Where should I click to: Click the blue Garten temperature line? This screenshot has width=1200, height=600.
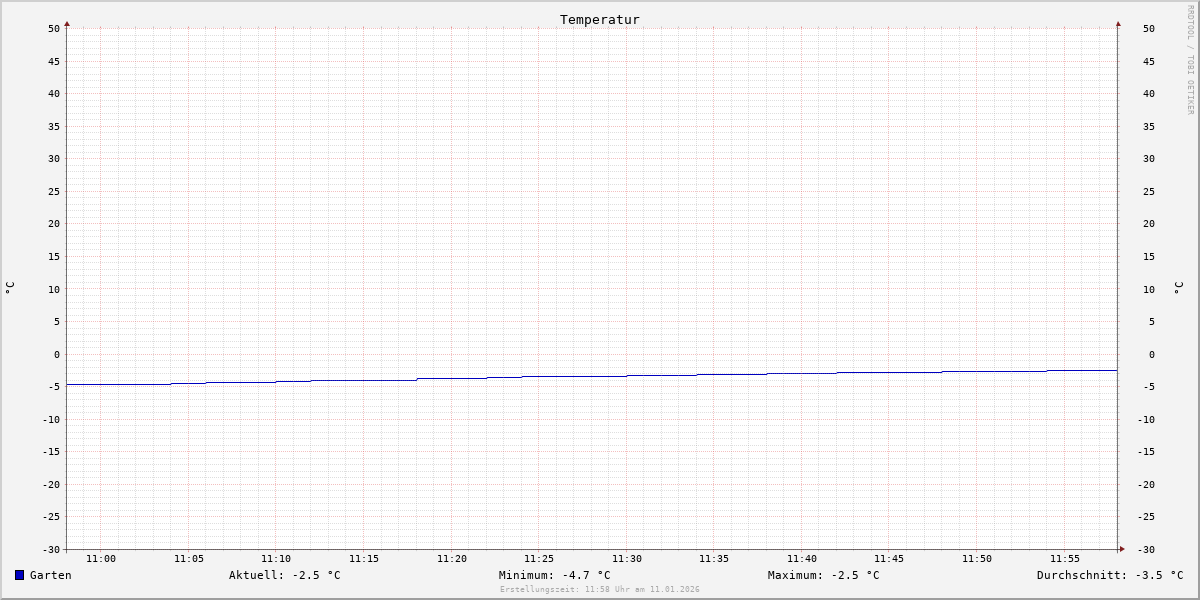592,376
